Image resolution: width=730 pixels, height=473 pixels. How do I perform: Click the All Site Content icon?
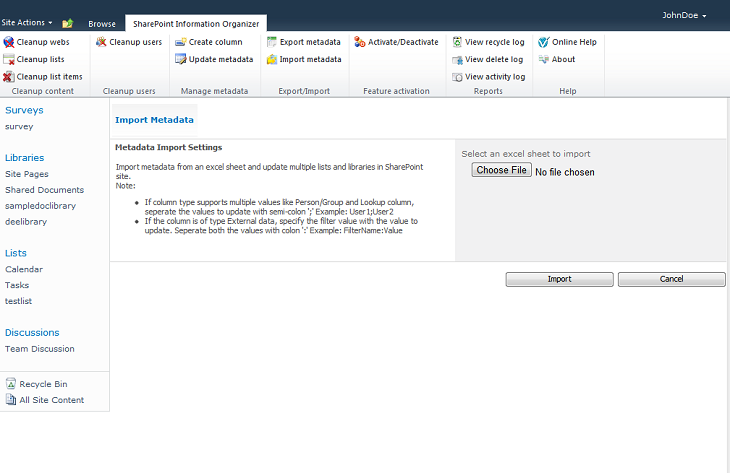pos(11,399)
